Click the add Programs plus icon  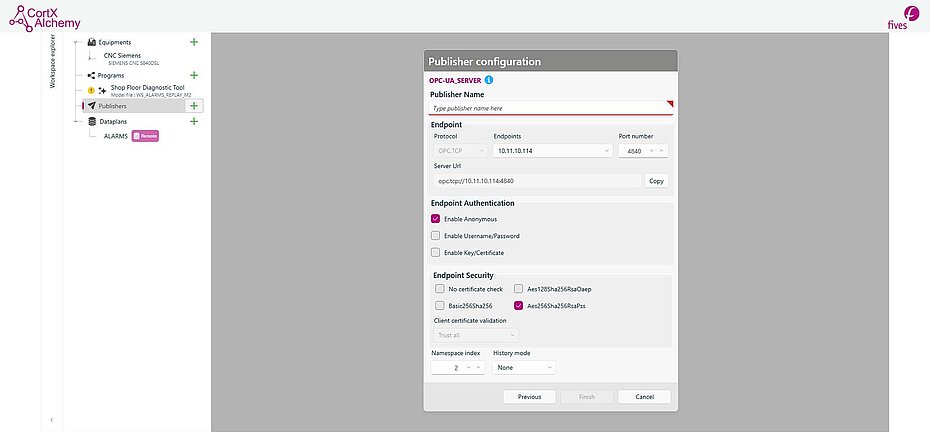[x=194, y=75]
